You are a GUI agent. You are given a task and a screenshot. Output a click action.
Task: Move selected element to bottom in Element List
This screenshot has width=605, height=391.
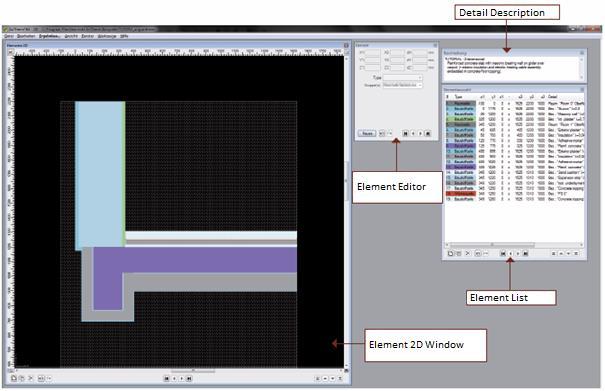(x=576, y=254)
